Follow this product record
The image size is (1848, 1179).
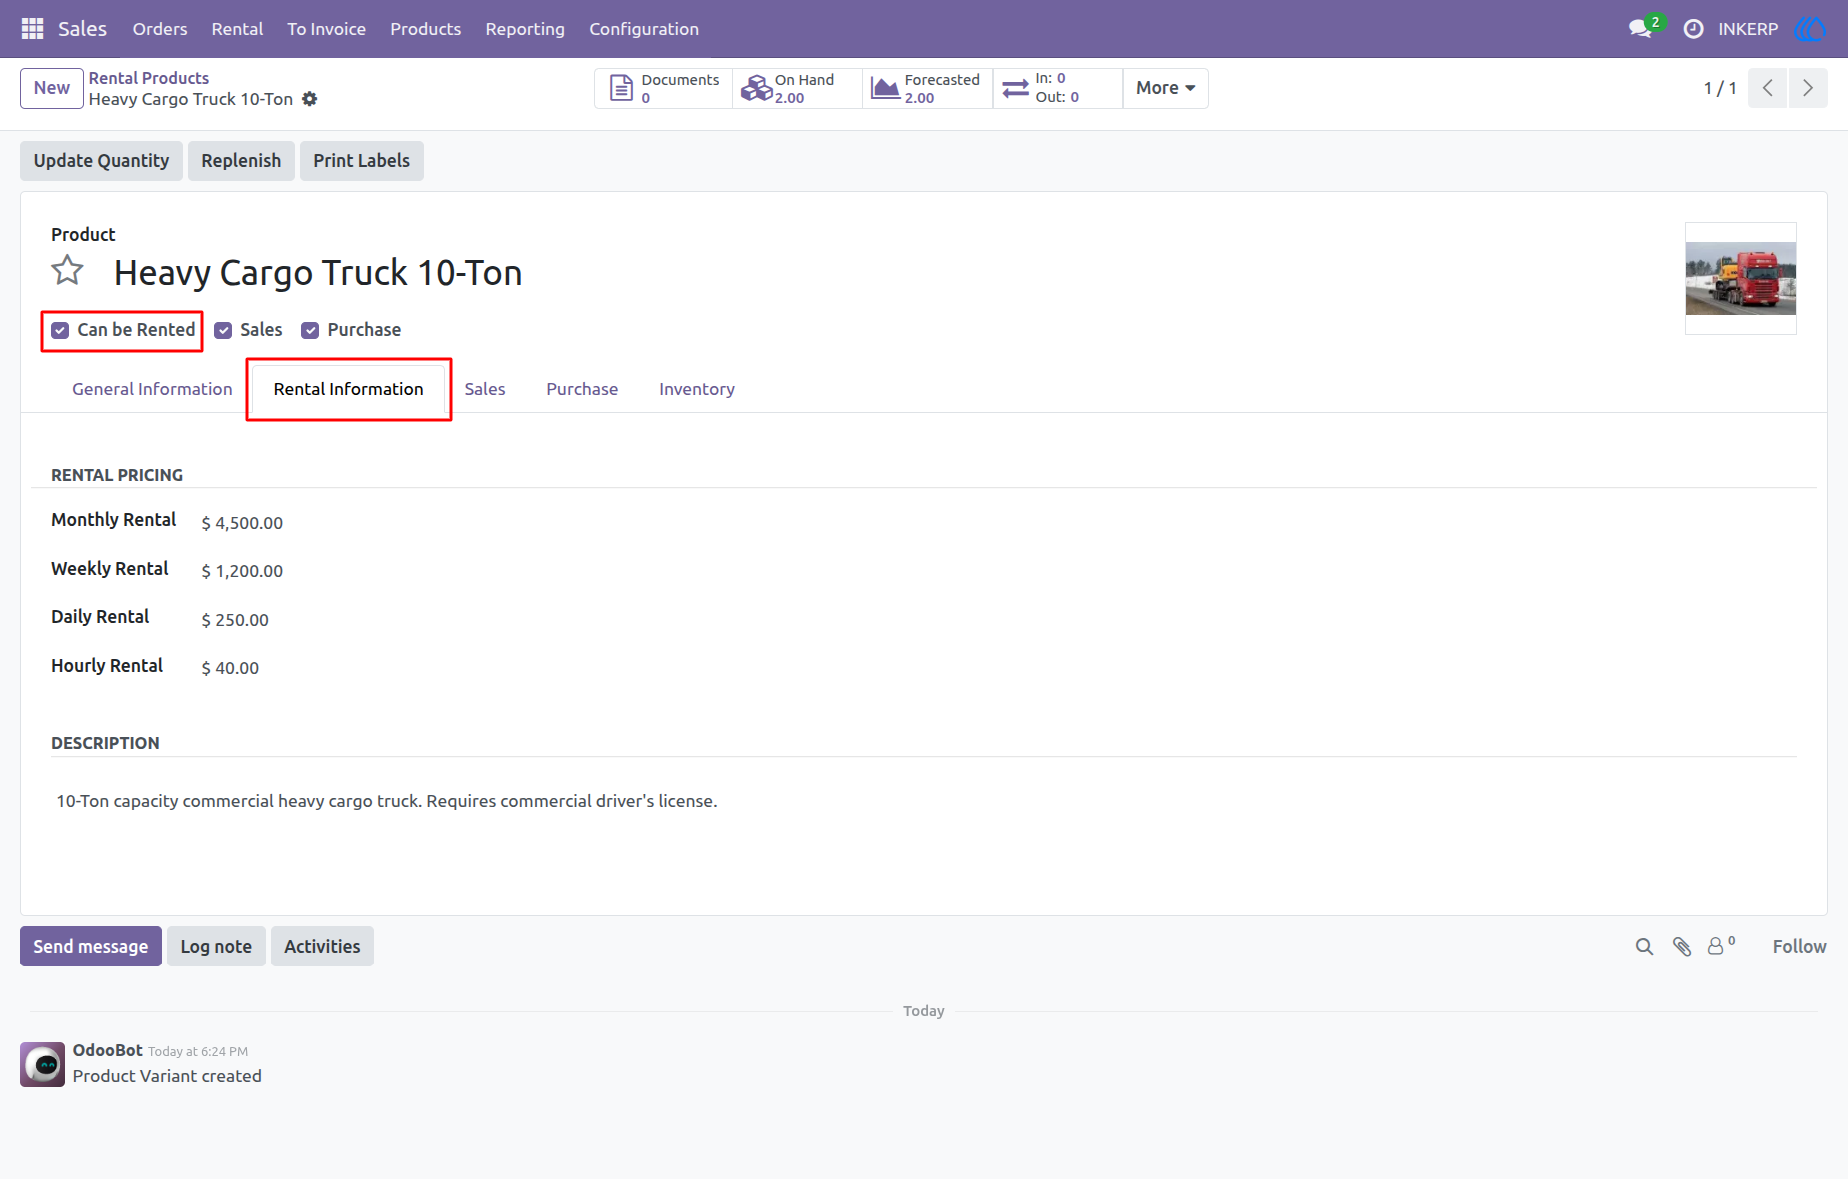pos(1799,946)
